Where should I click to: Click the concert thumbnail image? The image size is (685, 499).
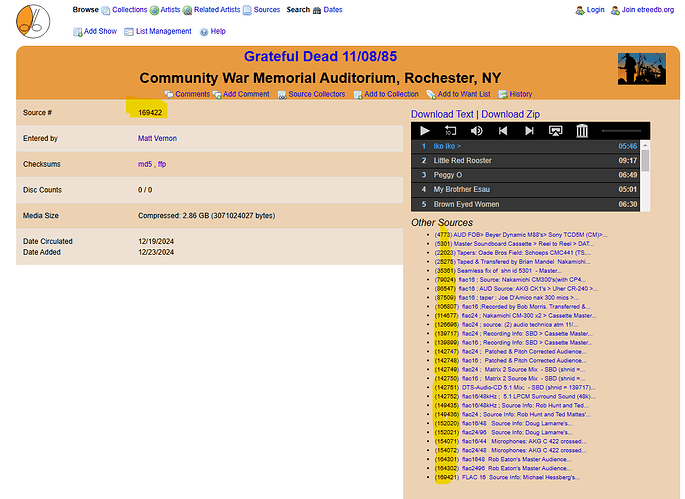coord(642,69)
